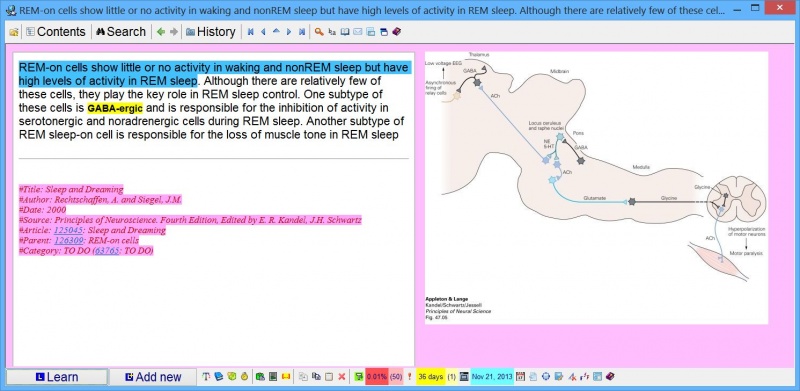Go to the next element

tap(289, 32)
